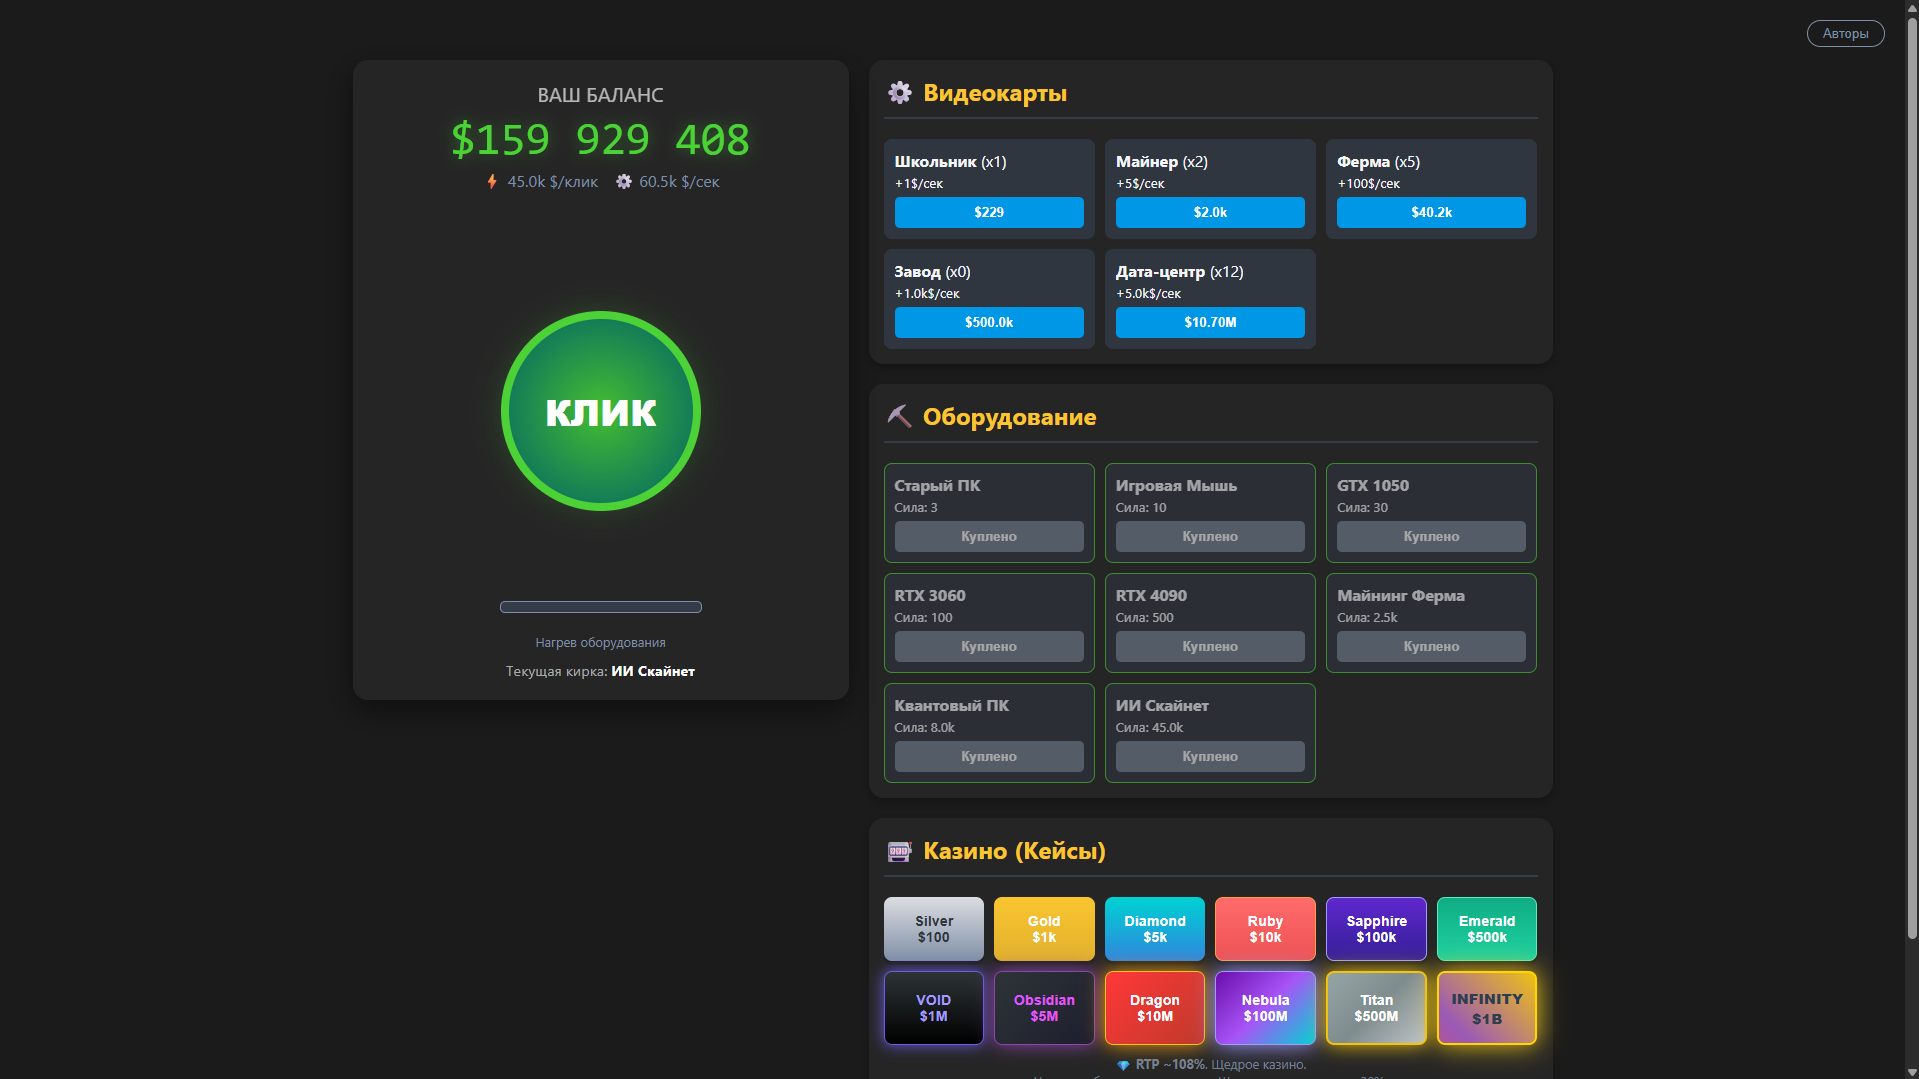The height and width of the screenshot is (1079, 1919).
Task: Click the slot machine icon beside Казино
Action: [899, 851]
